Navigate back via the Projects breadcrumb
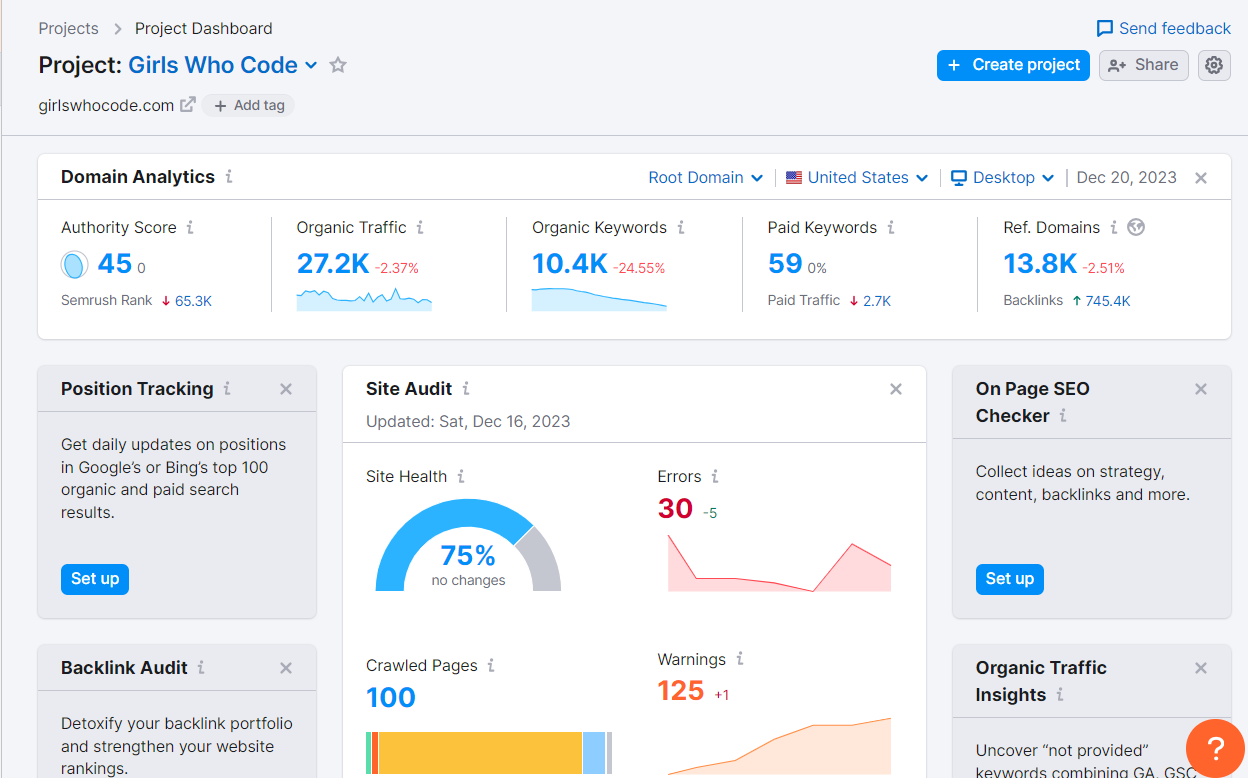 coord(68,28)
